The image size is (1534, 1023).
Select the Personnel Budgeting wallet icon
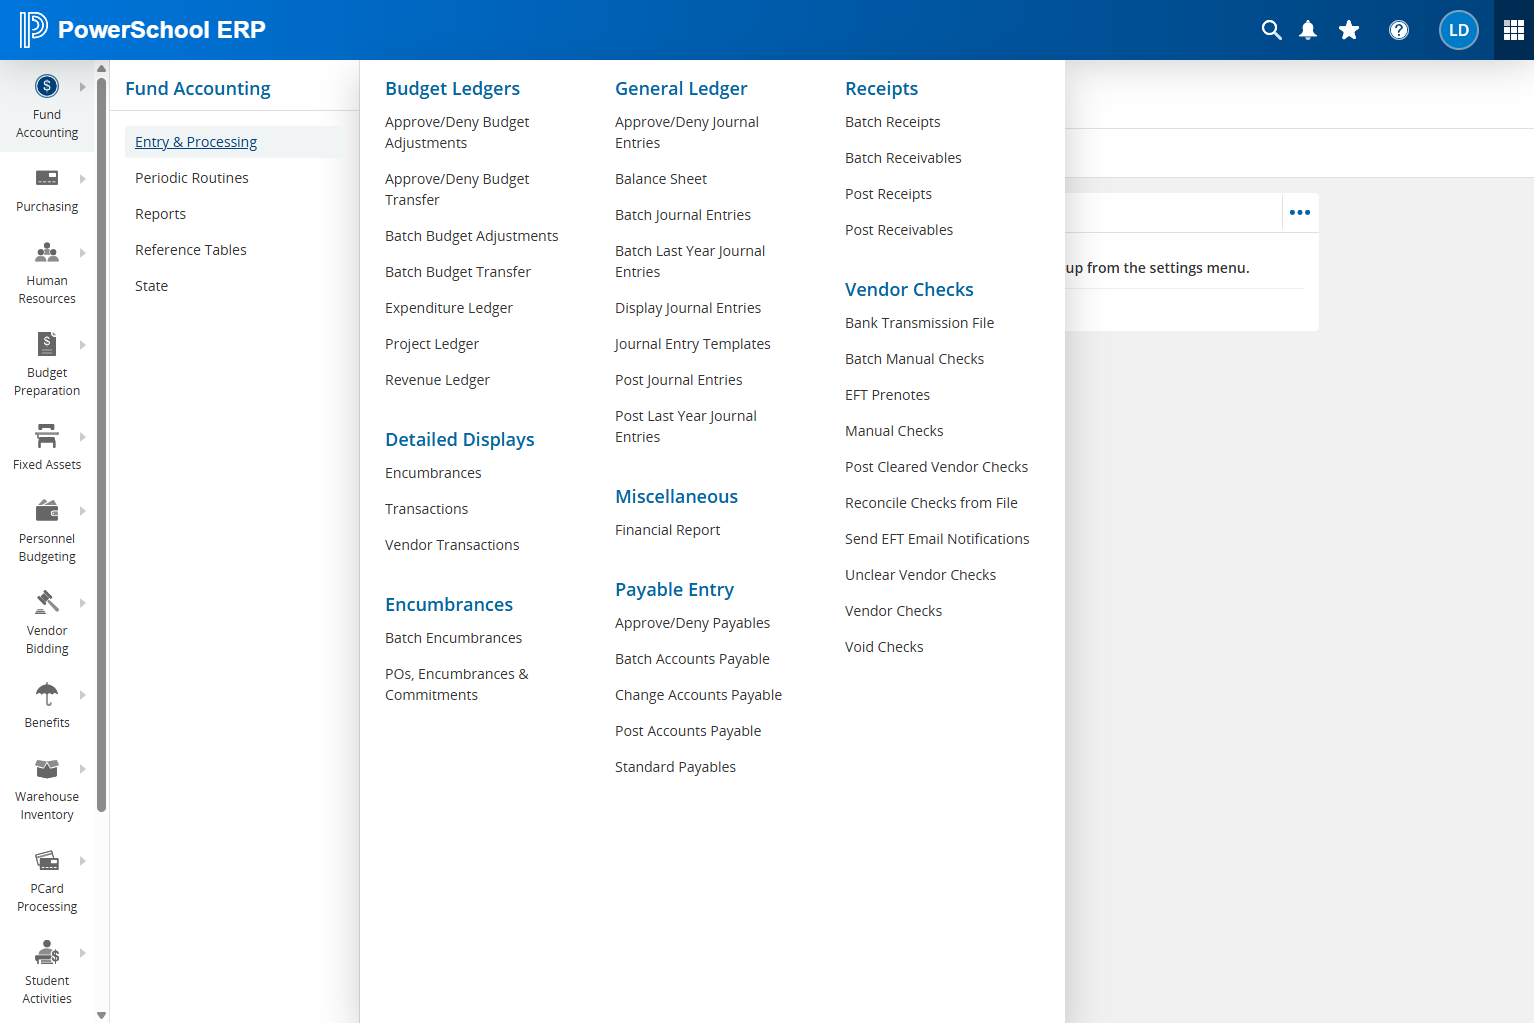[47, 510]
